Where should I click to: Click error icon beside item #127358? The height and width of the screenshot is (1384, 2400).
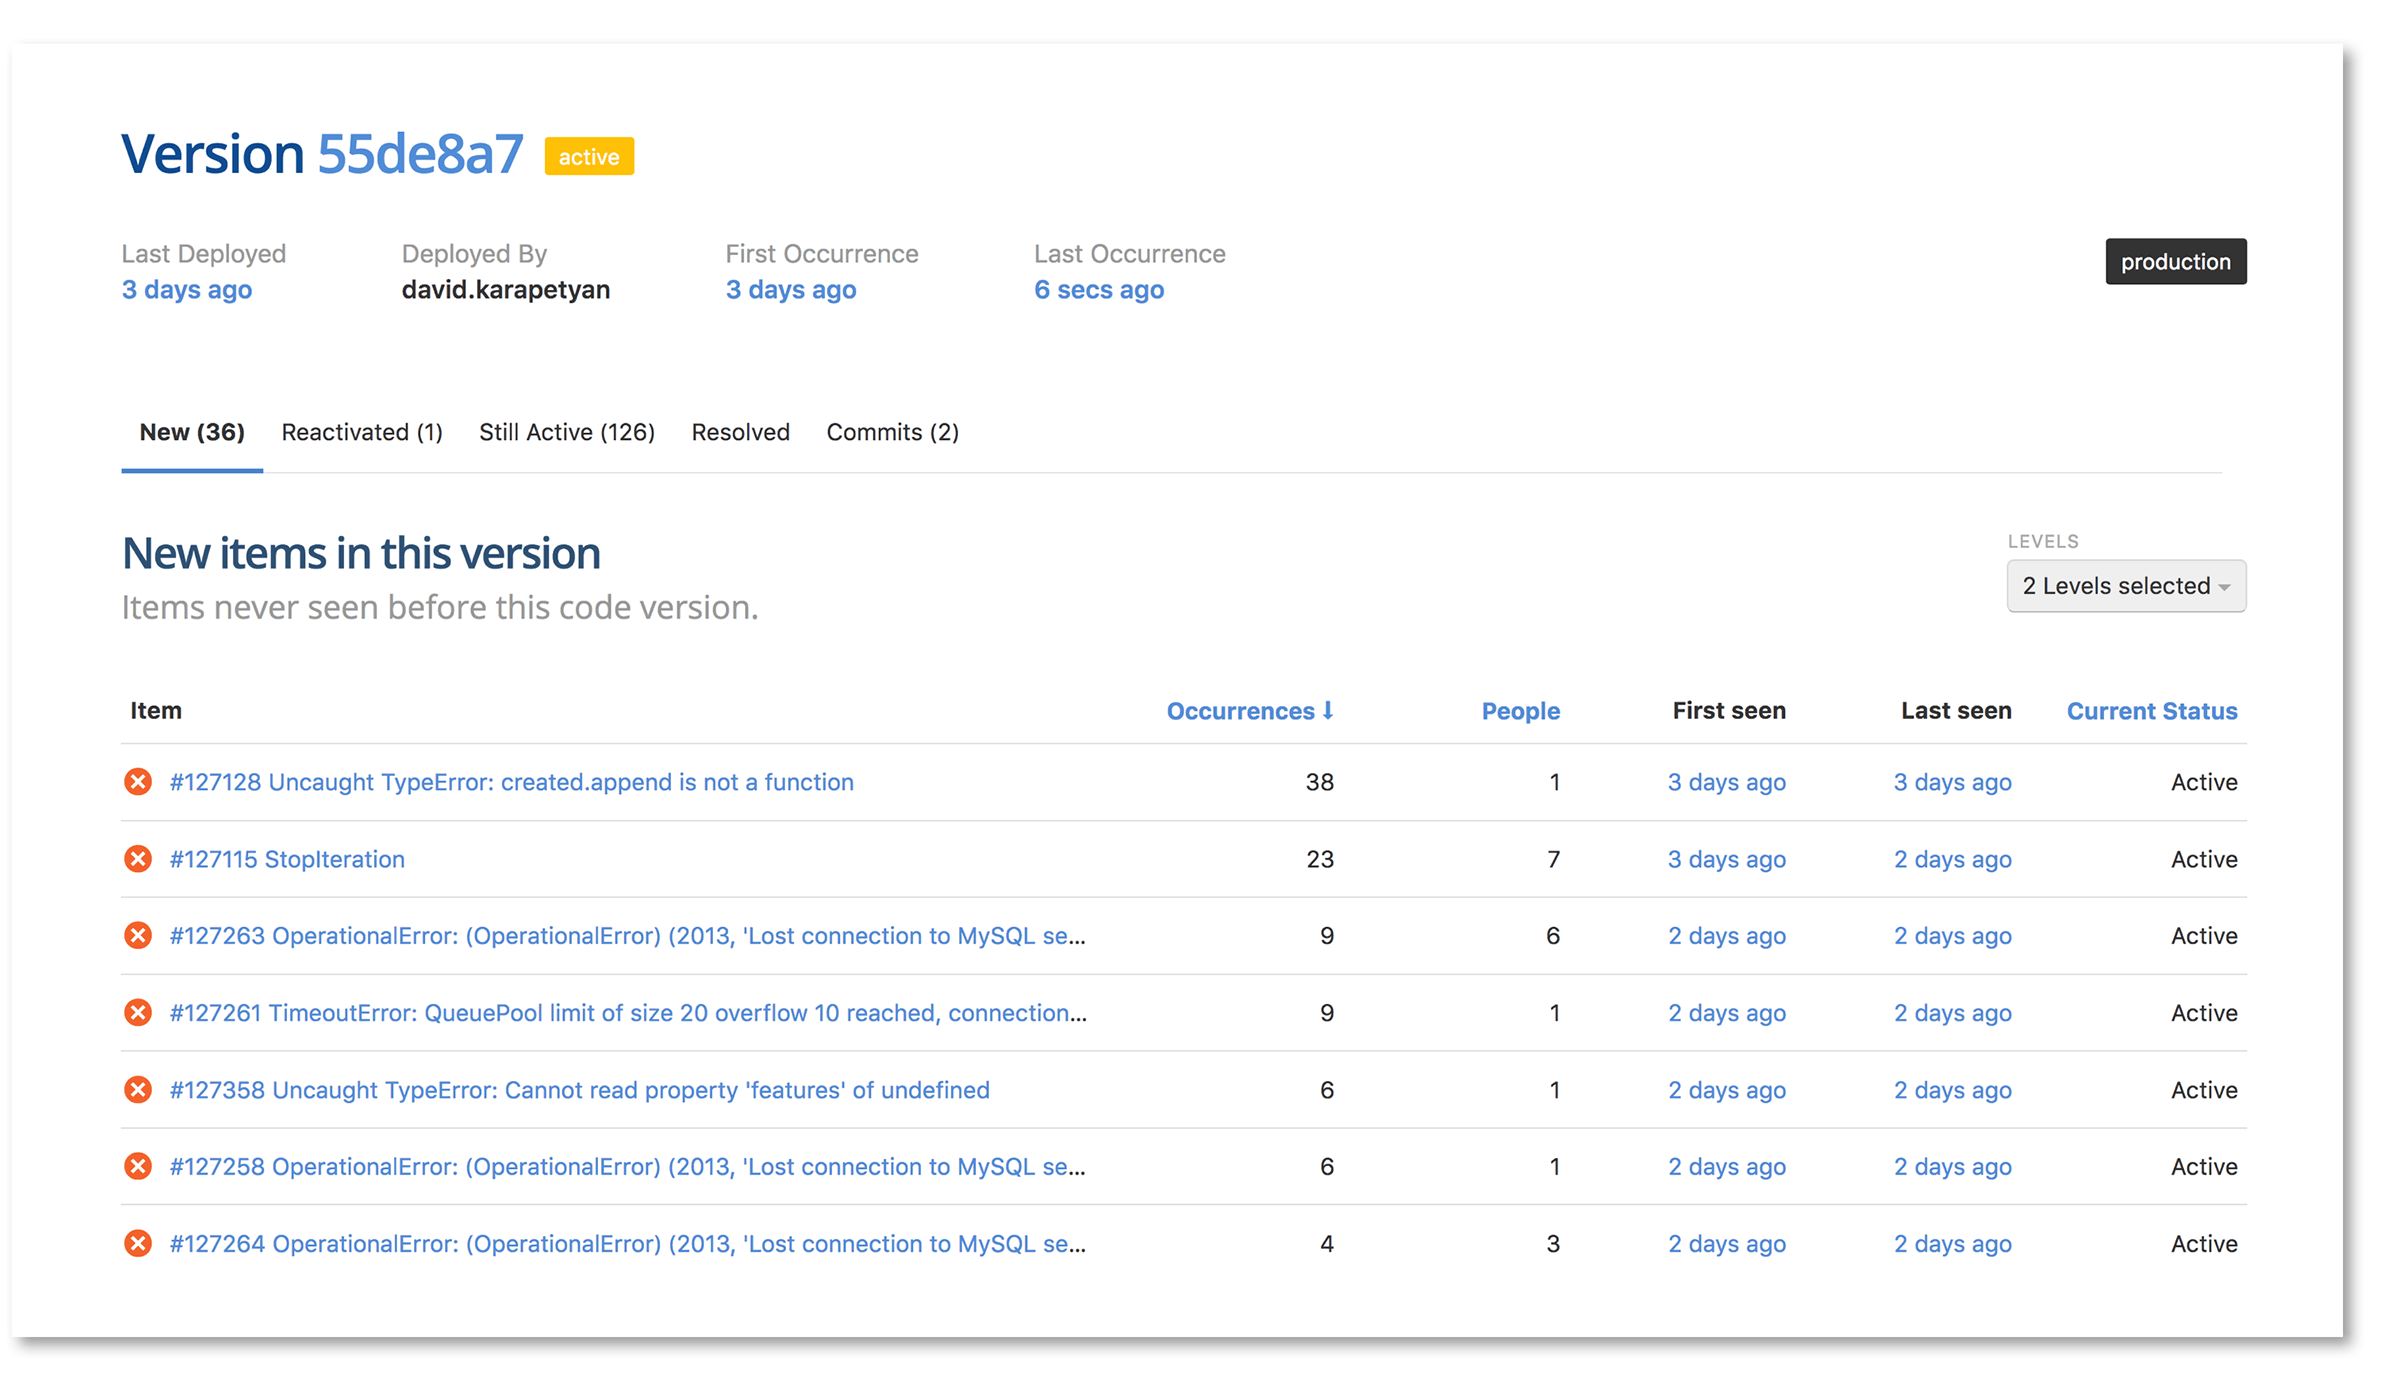[x=138, y=1090]
